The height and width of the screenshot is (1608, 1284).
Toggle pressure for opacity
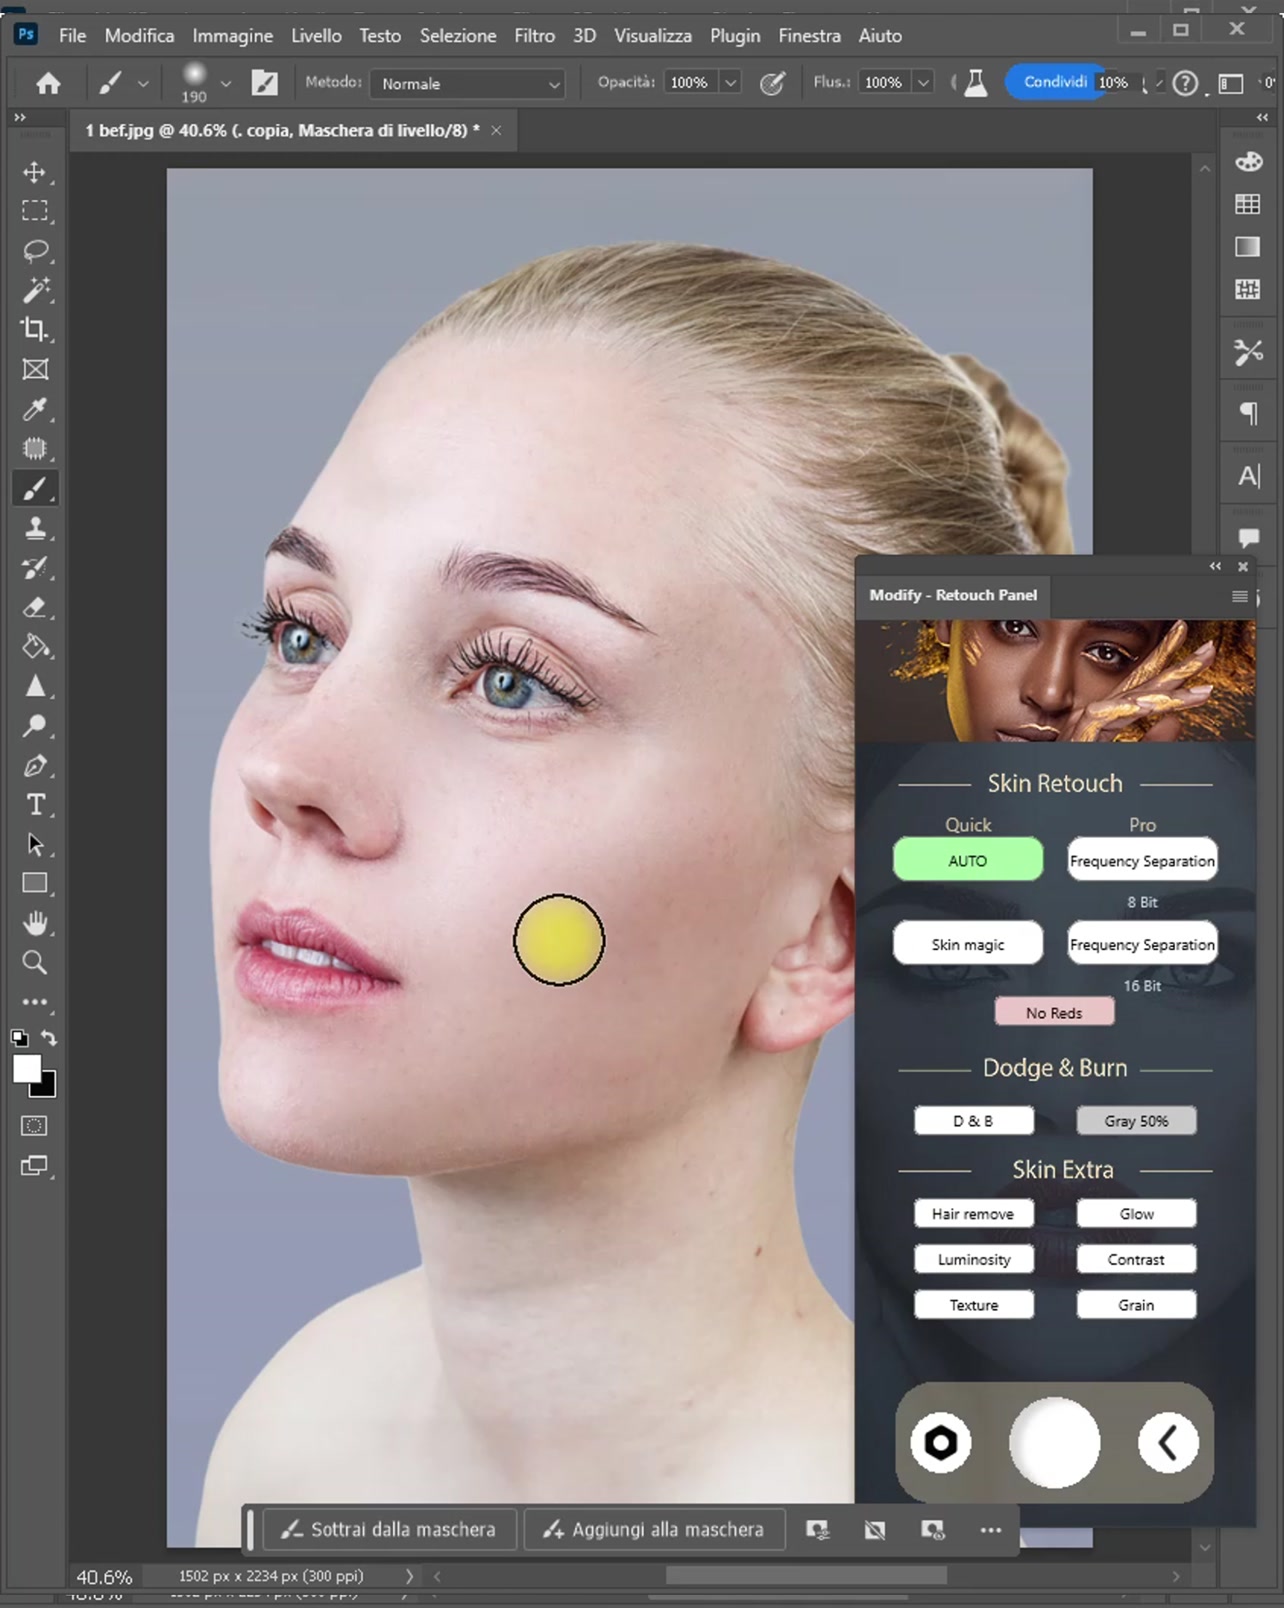click(x=772, y=83)
